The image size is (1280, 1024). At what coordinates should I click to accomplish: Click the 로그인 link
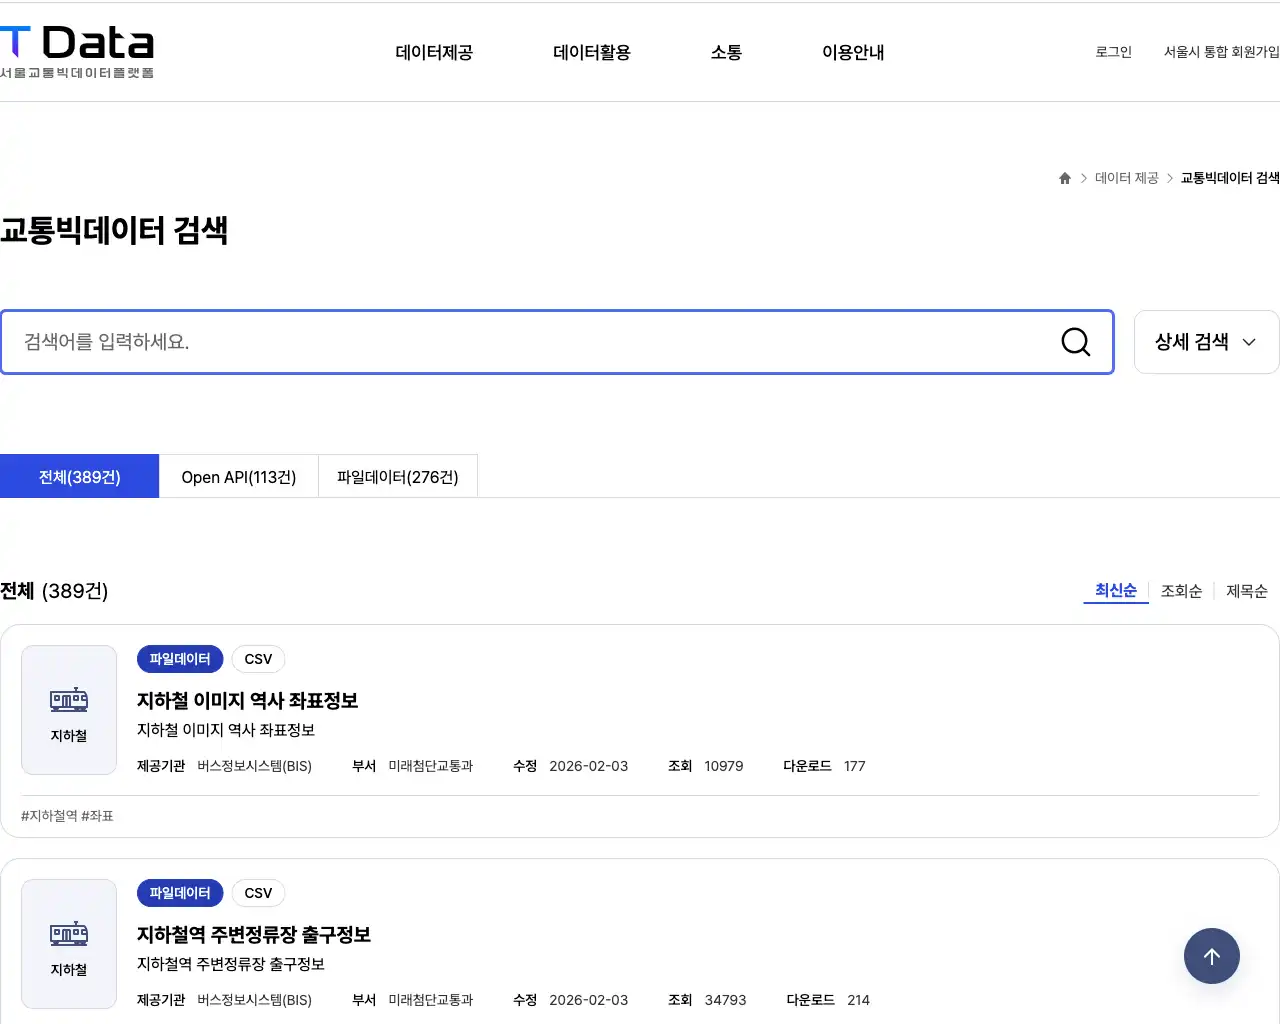[1112, 53]
